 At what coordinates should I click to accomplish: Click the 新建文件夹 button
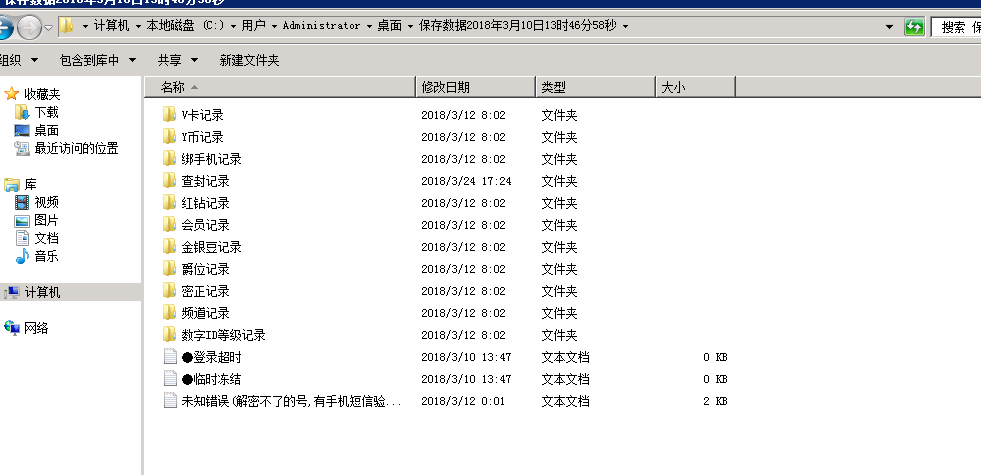(x=249, y=61)
